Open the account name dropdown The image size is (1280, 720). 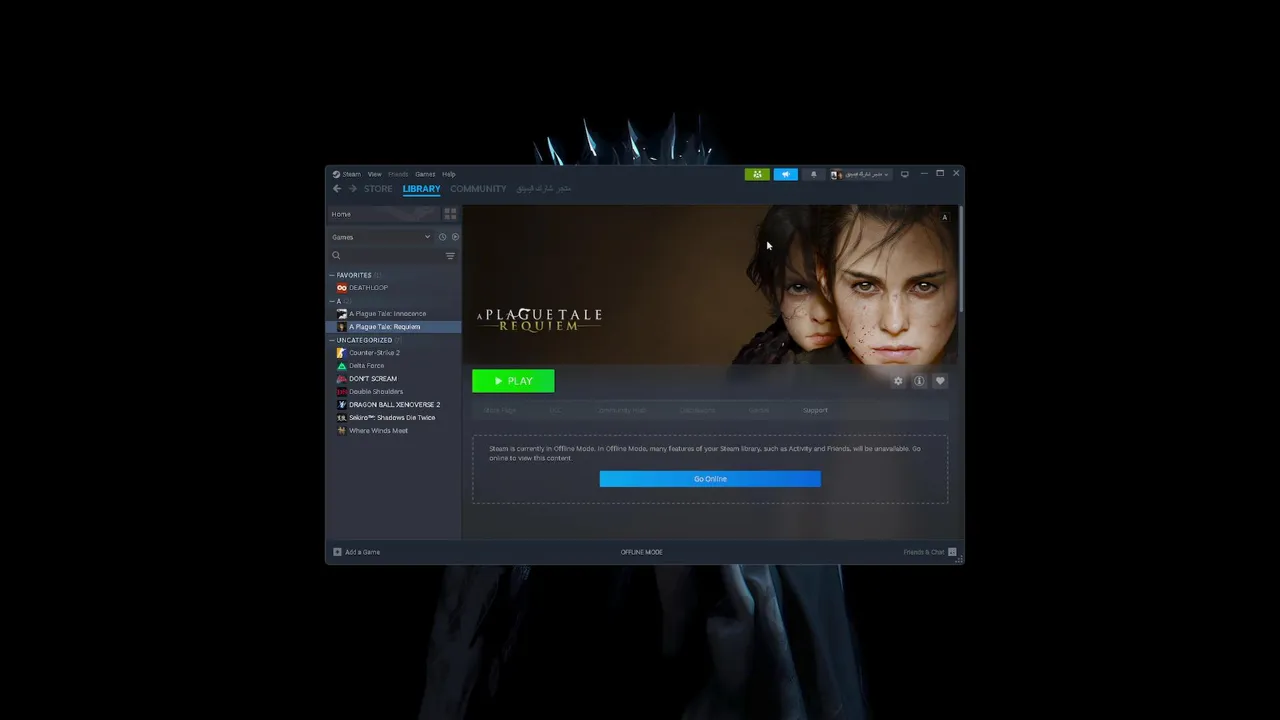pos(860,174)
